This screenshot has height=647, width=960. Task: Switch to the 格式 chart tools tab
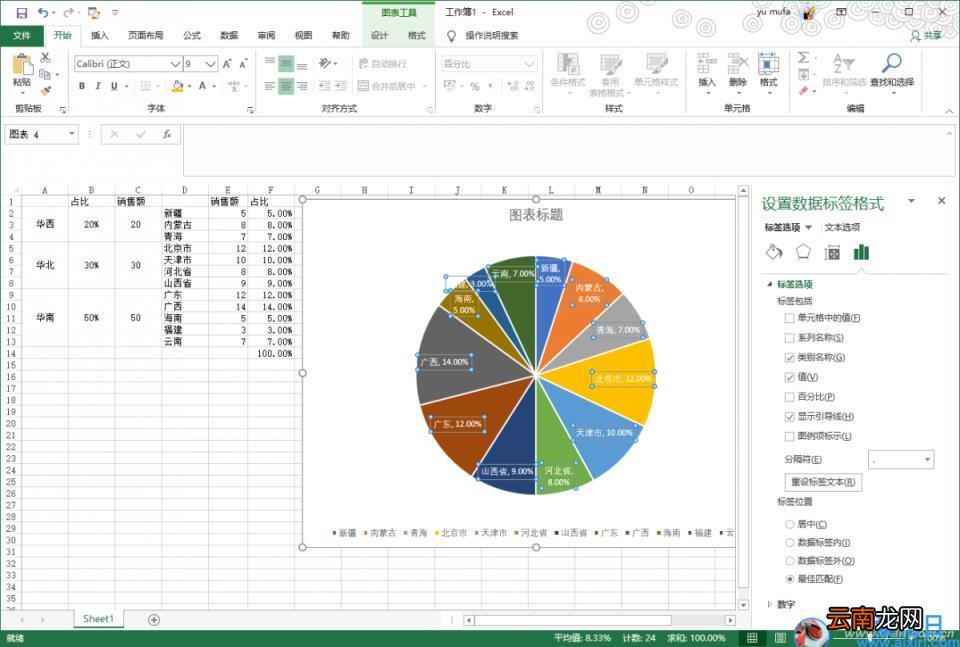coord(416,36)
